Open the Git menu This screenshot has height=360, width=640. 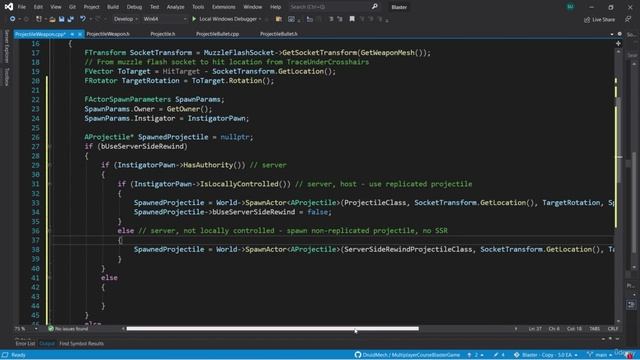(x=72, y=7)
